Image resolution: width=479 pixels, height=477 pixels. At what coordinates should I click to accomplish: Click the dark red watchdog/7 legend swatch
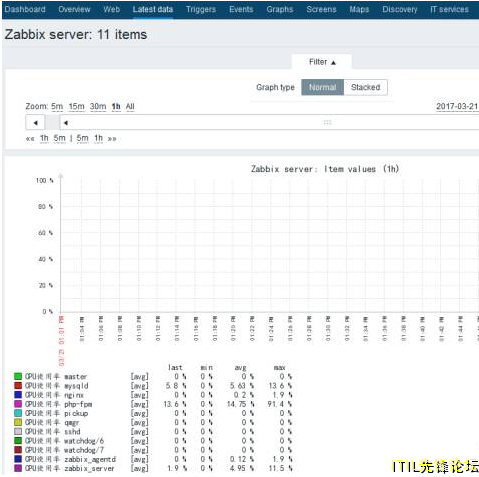[x=18, y=450]
